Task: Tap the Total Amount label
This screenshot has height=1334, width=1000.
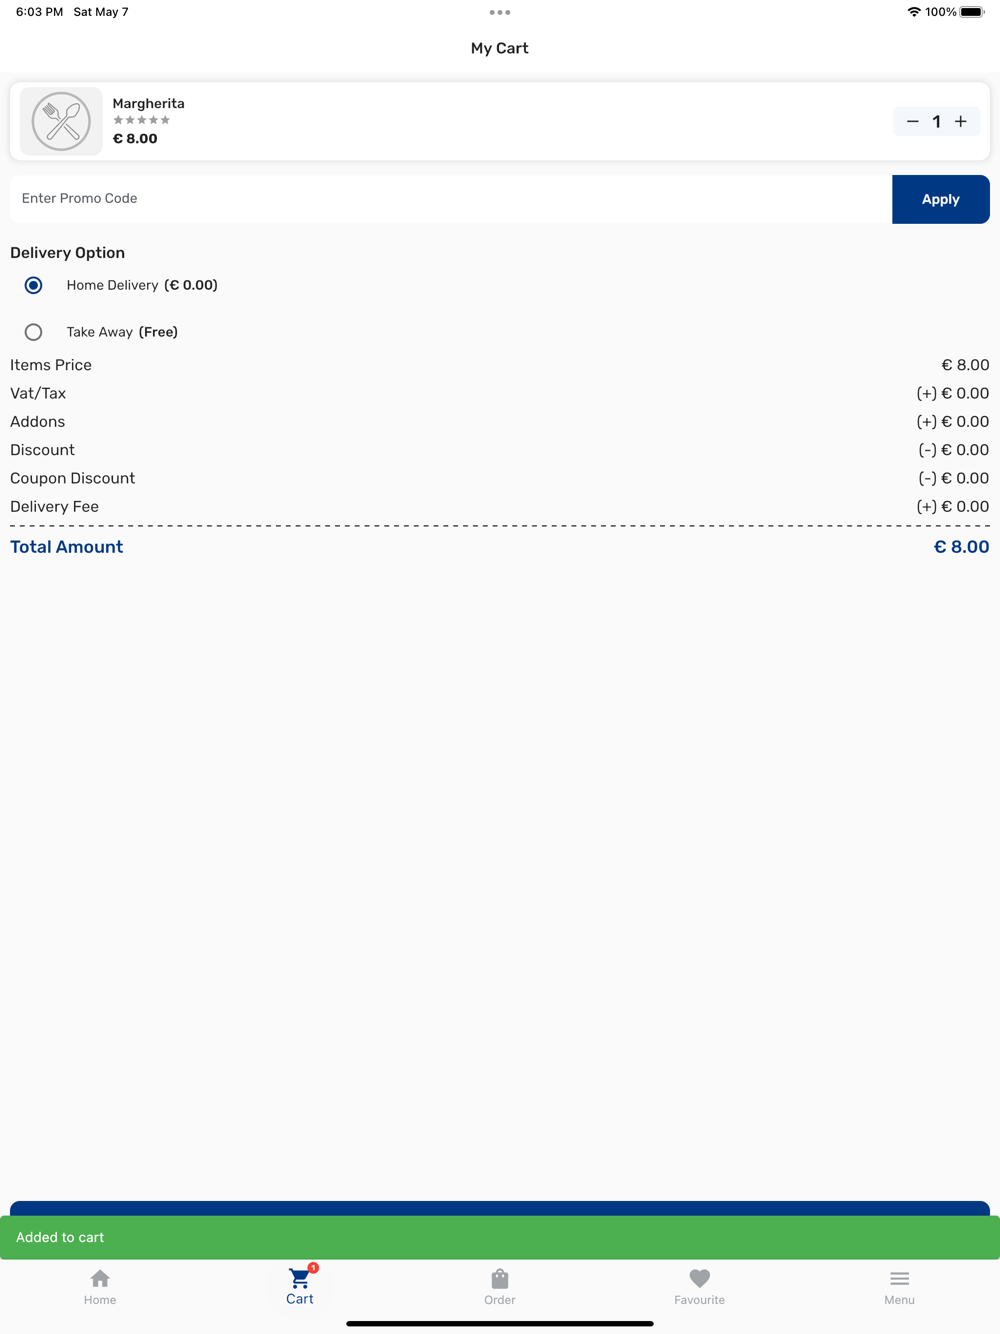Action: coord(67,547)
